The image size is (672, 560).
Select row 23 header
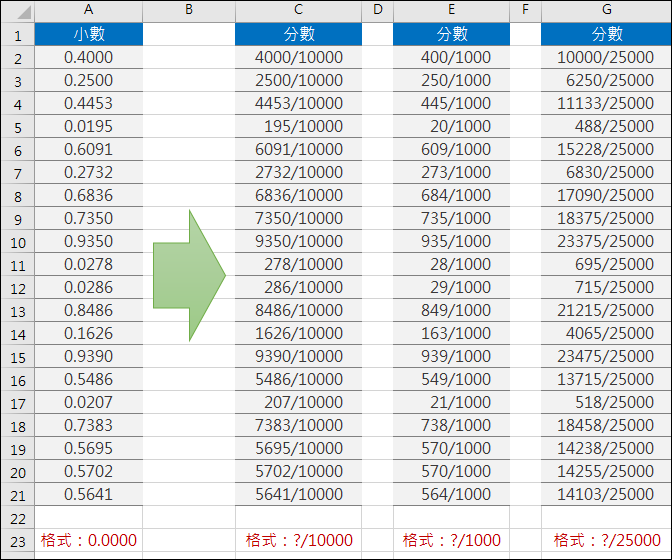click(x=18, y=541)
